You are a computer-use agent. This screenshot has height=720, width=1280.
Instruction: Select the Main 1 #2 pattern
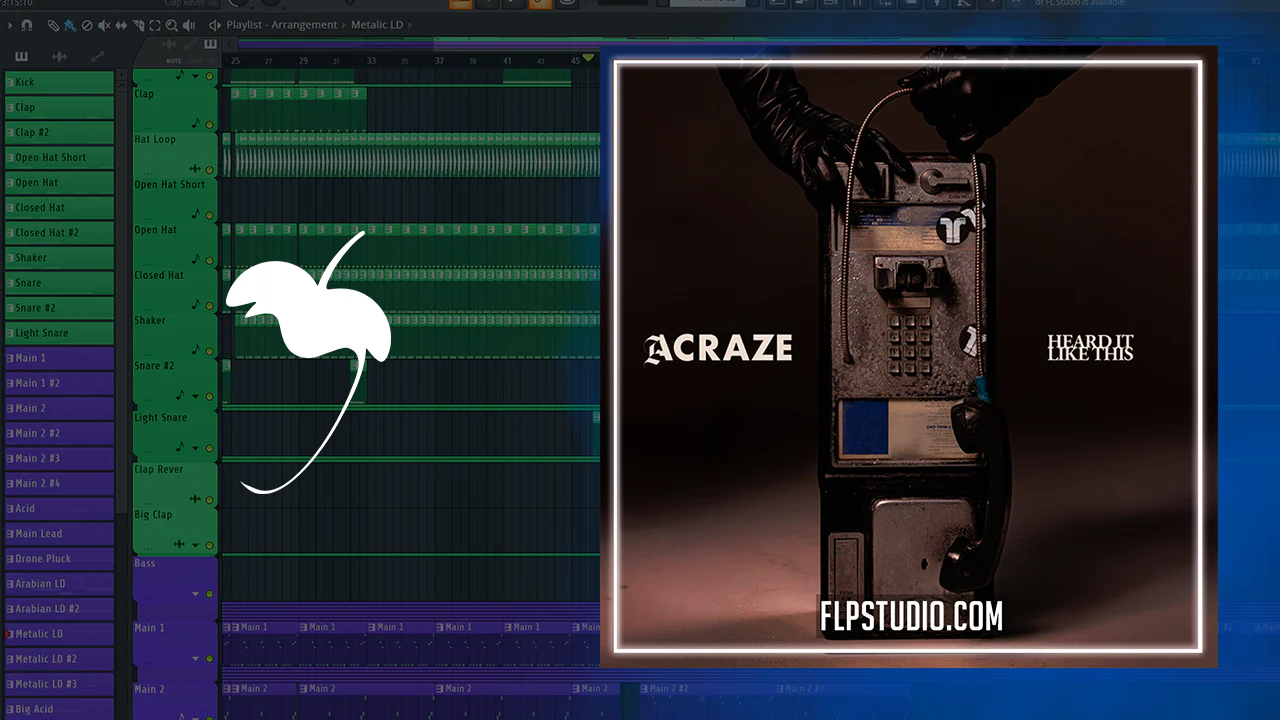59,383
